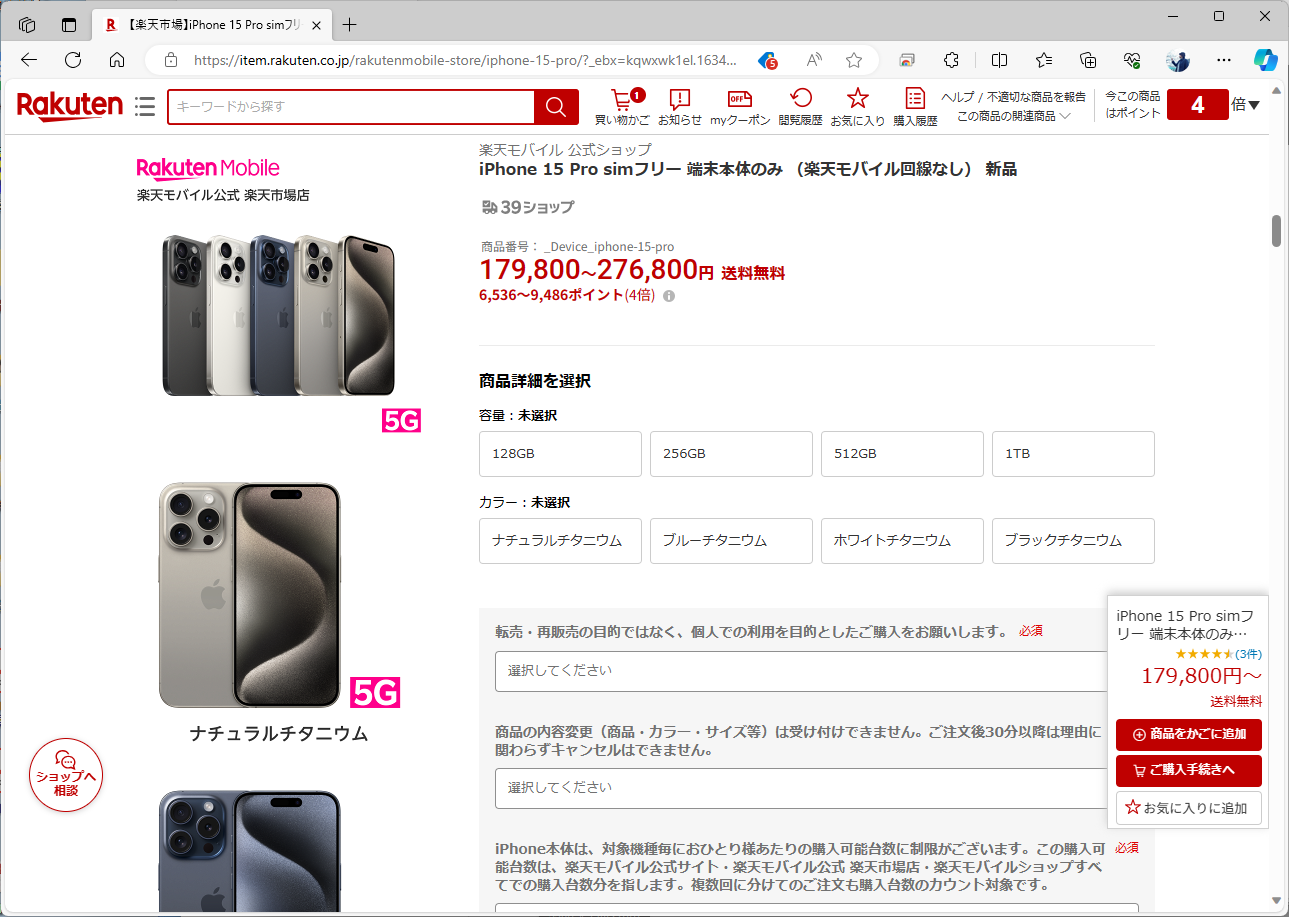Switch to the 楽天市場 iPhone 15 Pro tab
Screen dimensions: 1289x917
pos(212,25)
